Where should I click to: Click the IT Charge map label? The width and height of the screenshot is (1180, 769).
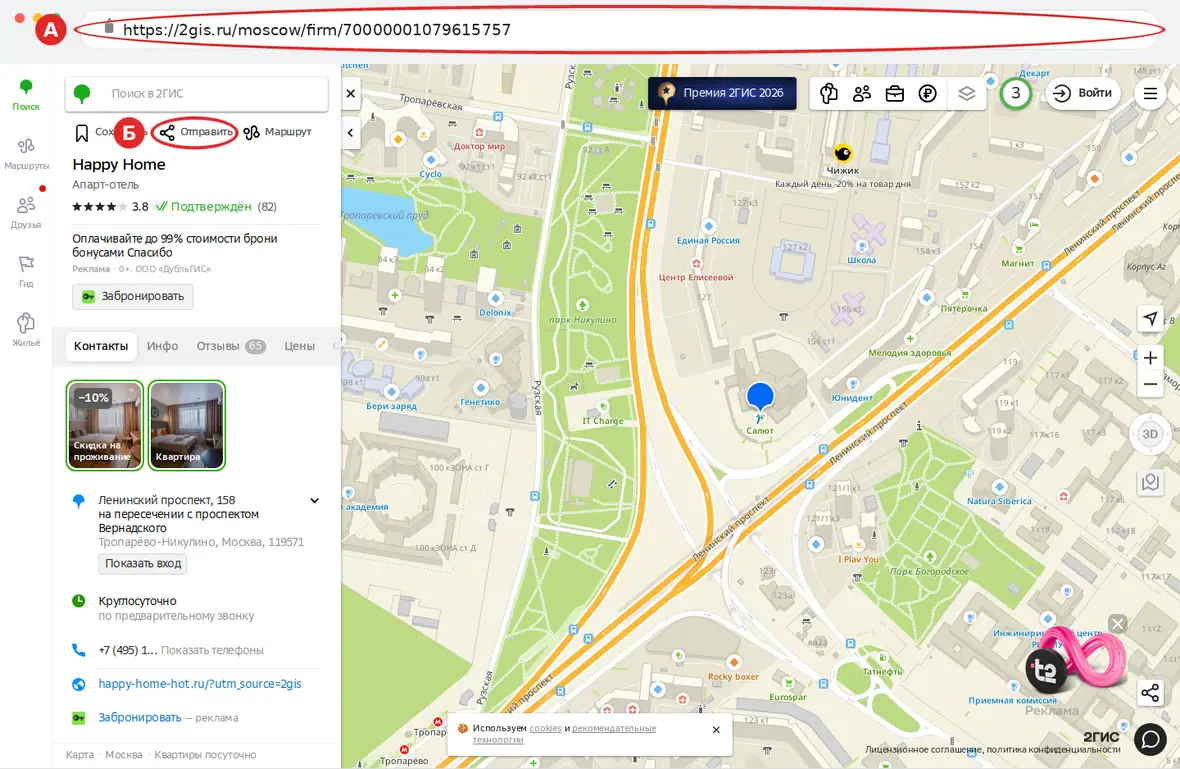coord(603,421)
